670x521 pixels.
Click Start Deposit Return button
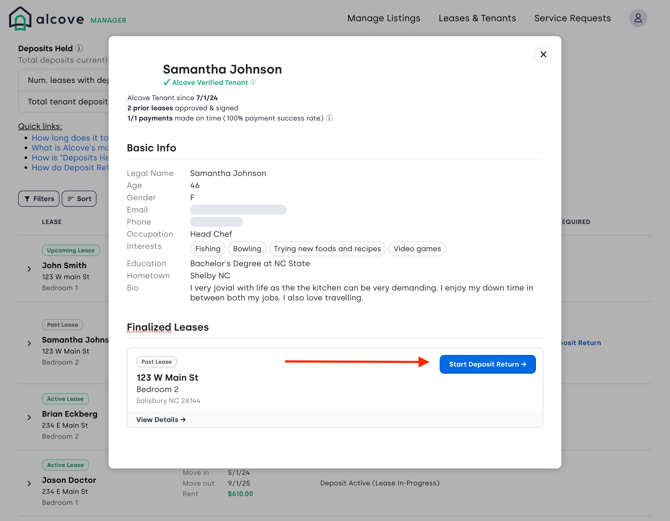[x=487, y=364]
